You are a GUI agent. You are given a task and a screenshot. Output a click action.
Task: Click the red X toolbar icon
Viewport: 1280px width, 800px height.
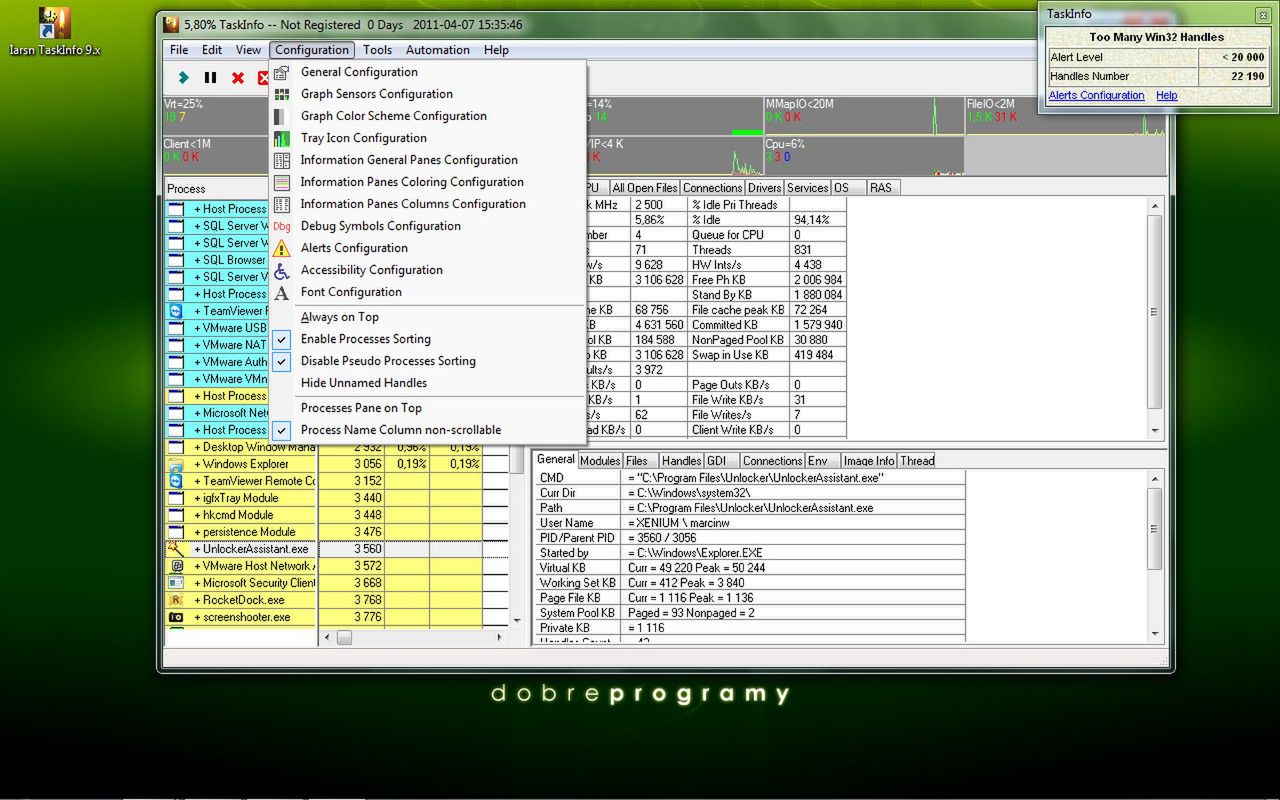238,78
